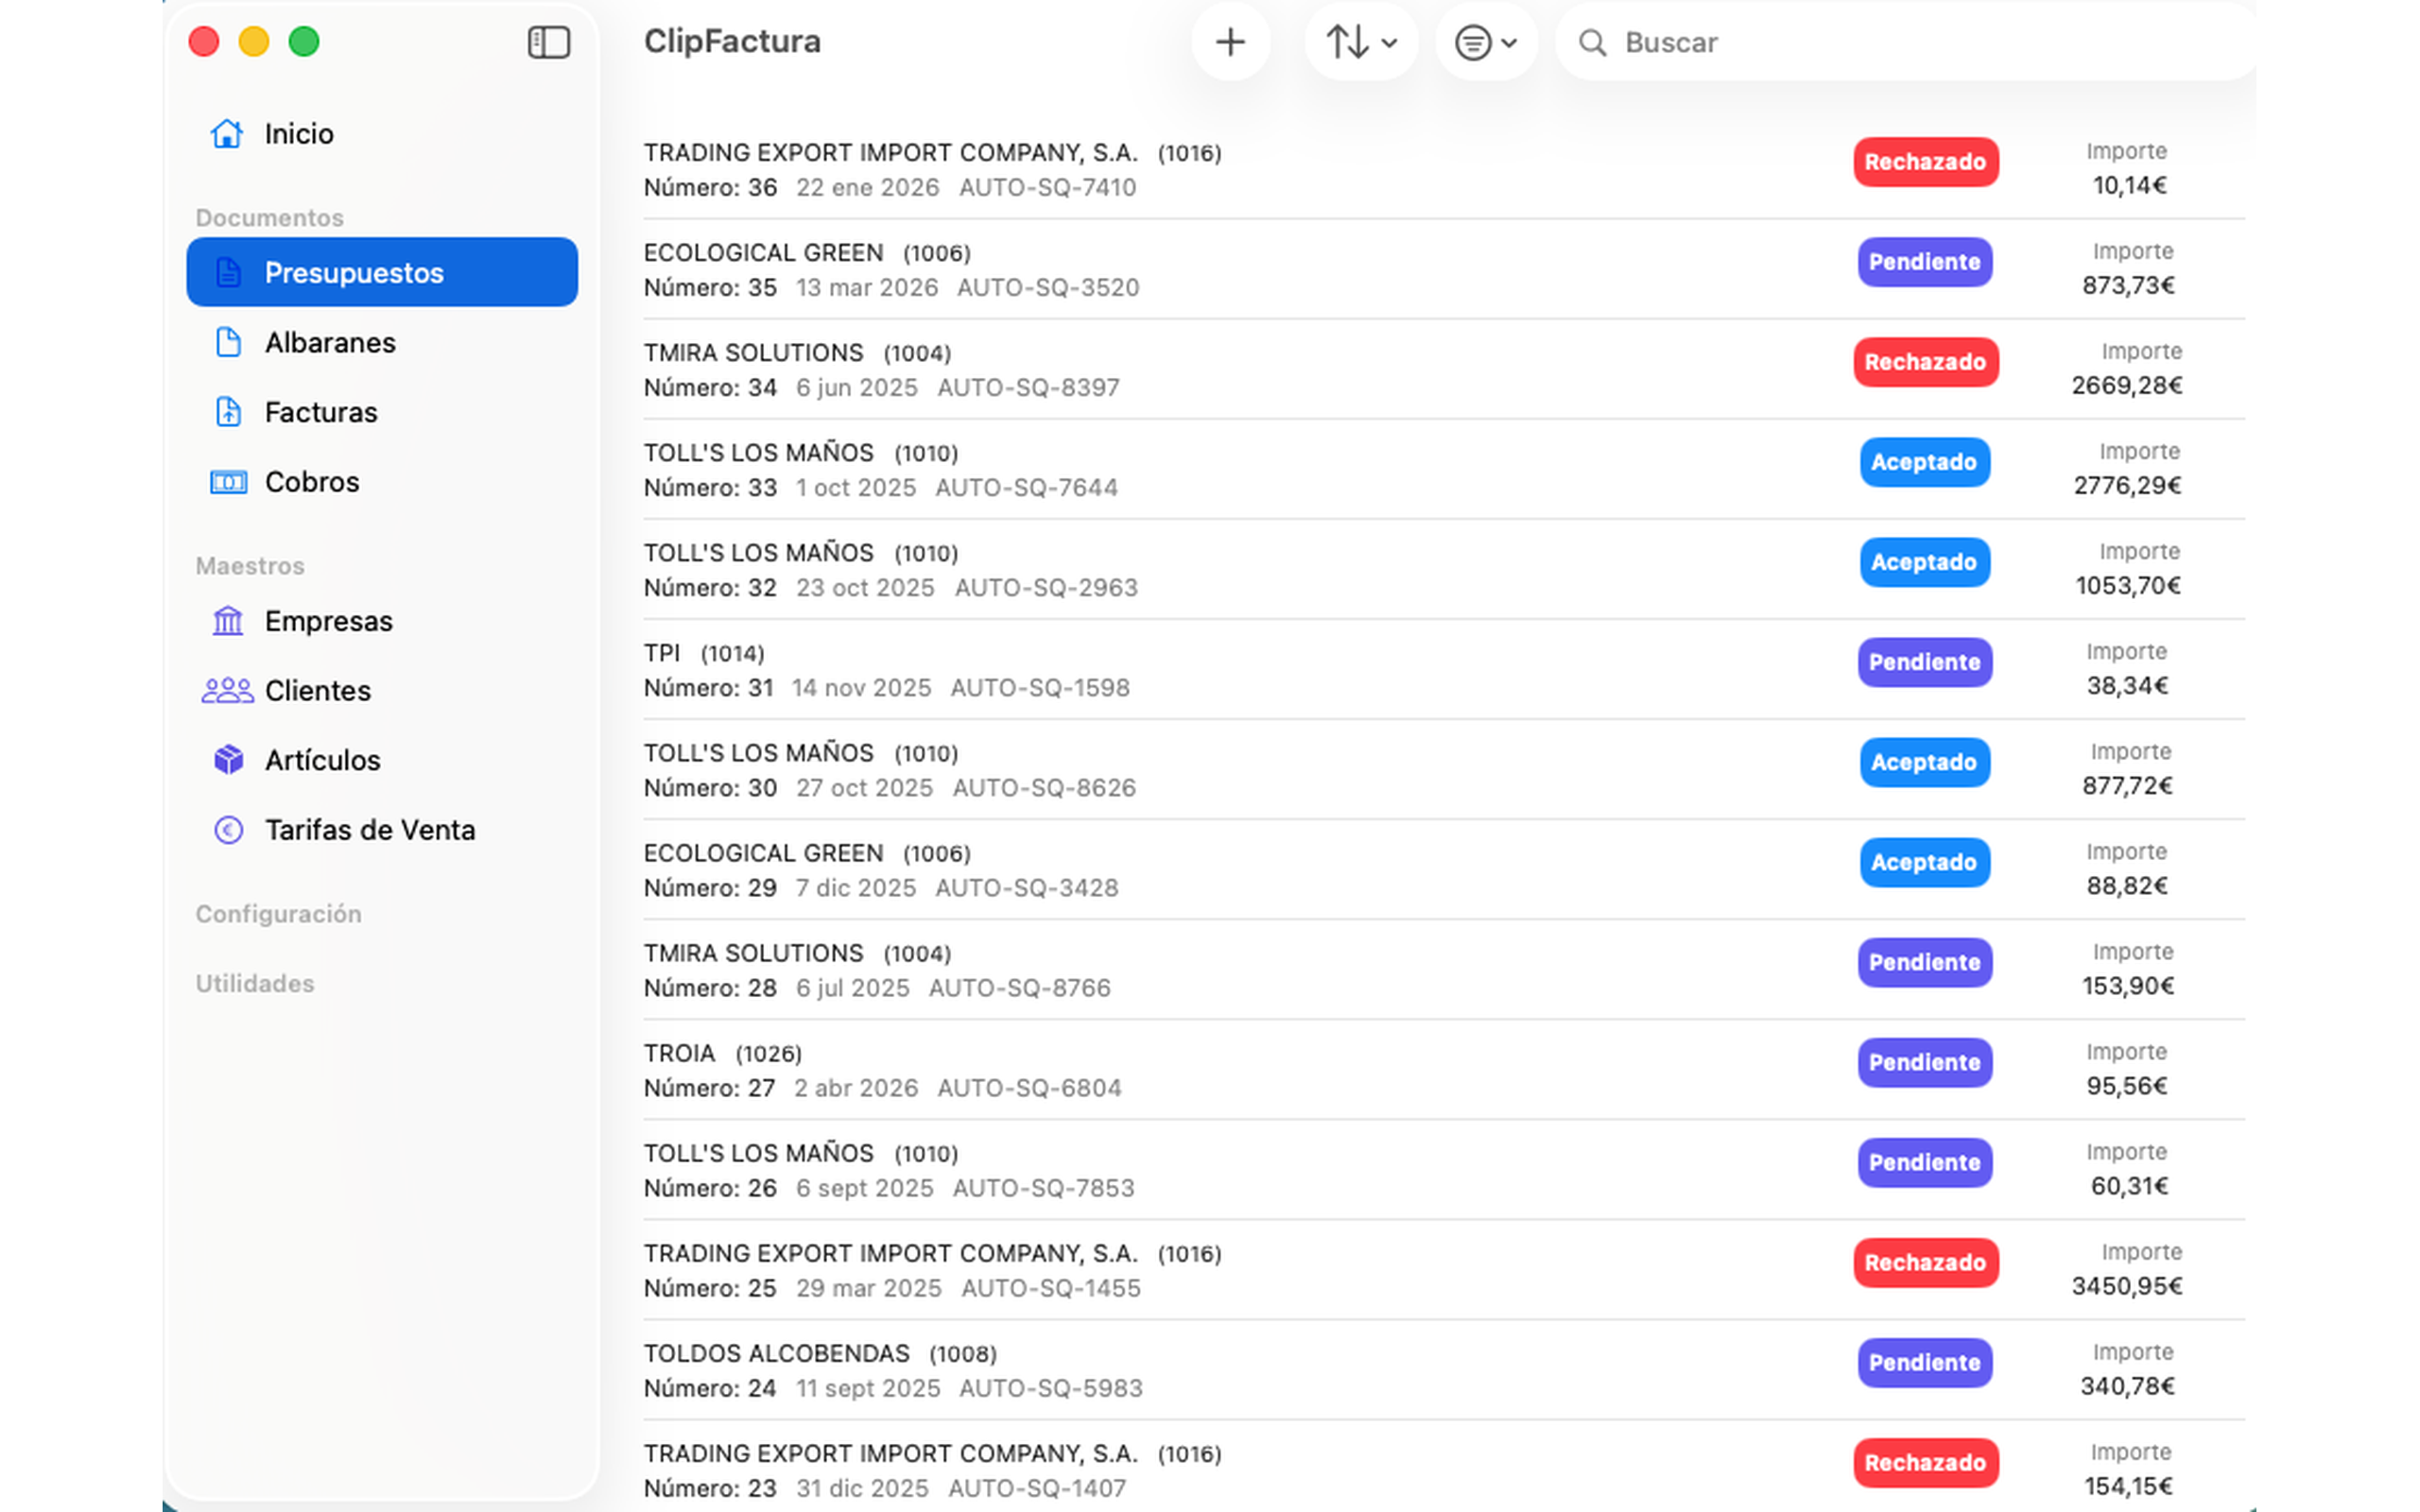Select row AUTO-SQ-1455
2420x1512 pixels.
click(1444, 1269)
